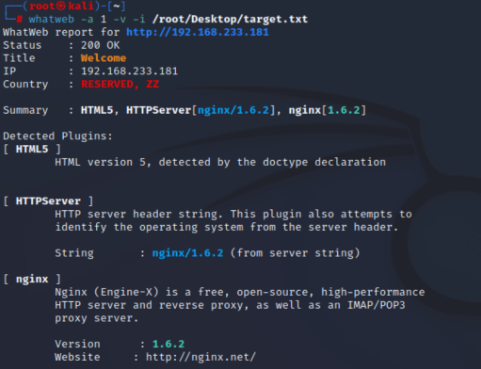Click nginx/1.6.2 inside Summary HTTPServer brackets
Image resolution: width=481 pixels, height=369 pixels.
(x=233, y=110)
